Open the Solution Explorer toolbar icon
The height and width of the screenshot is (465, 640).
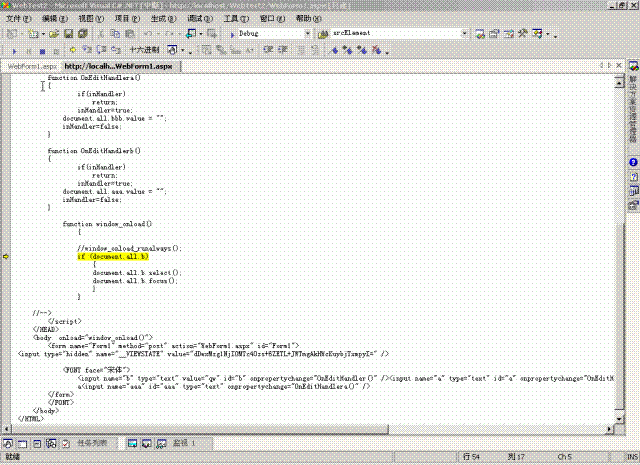pyautogui.click(x=480, y=34)
